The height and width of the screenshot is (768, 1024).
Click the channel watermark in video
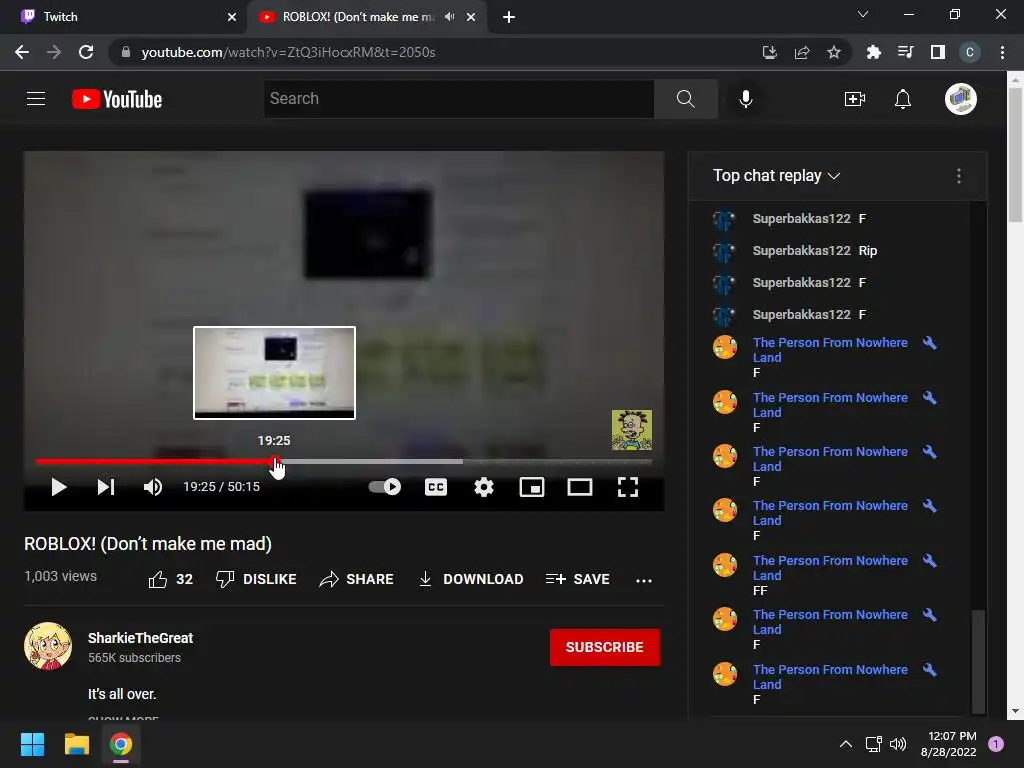(x=632, y=430)
